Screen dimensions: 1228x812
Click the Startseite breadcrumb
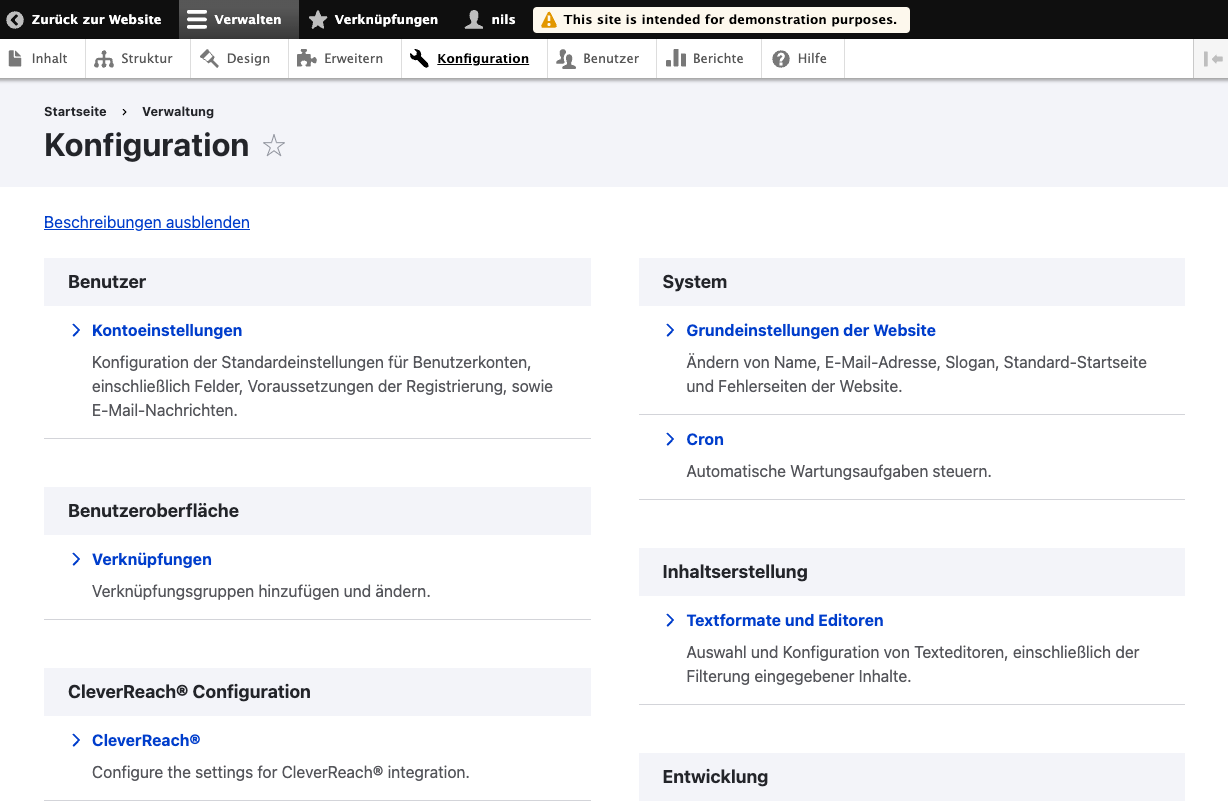75,112
